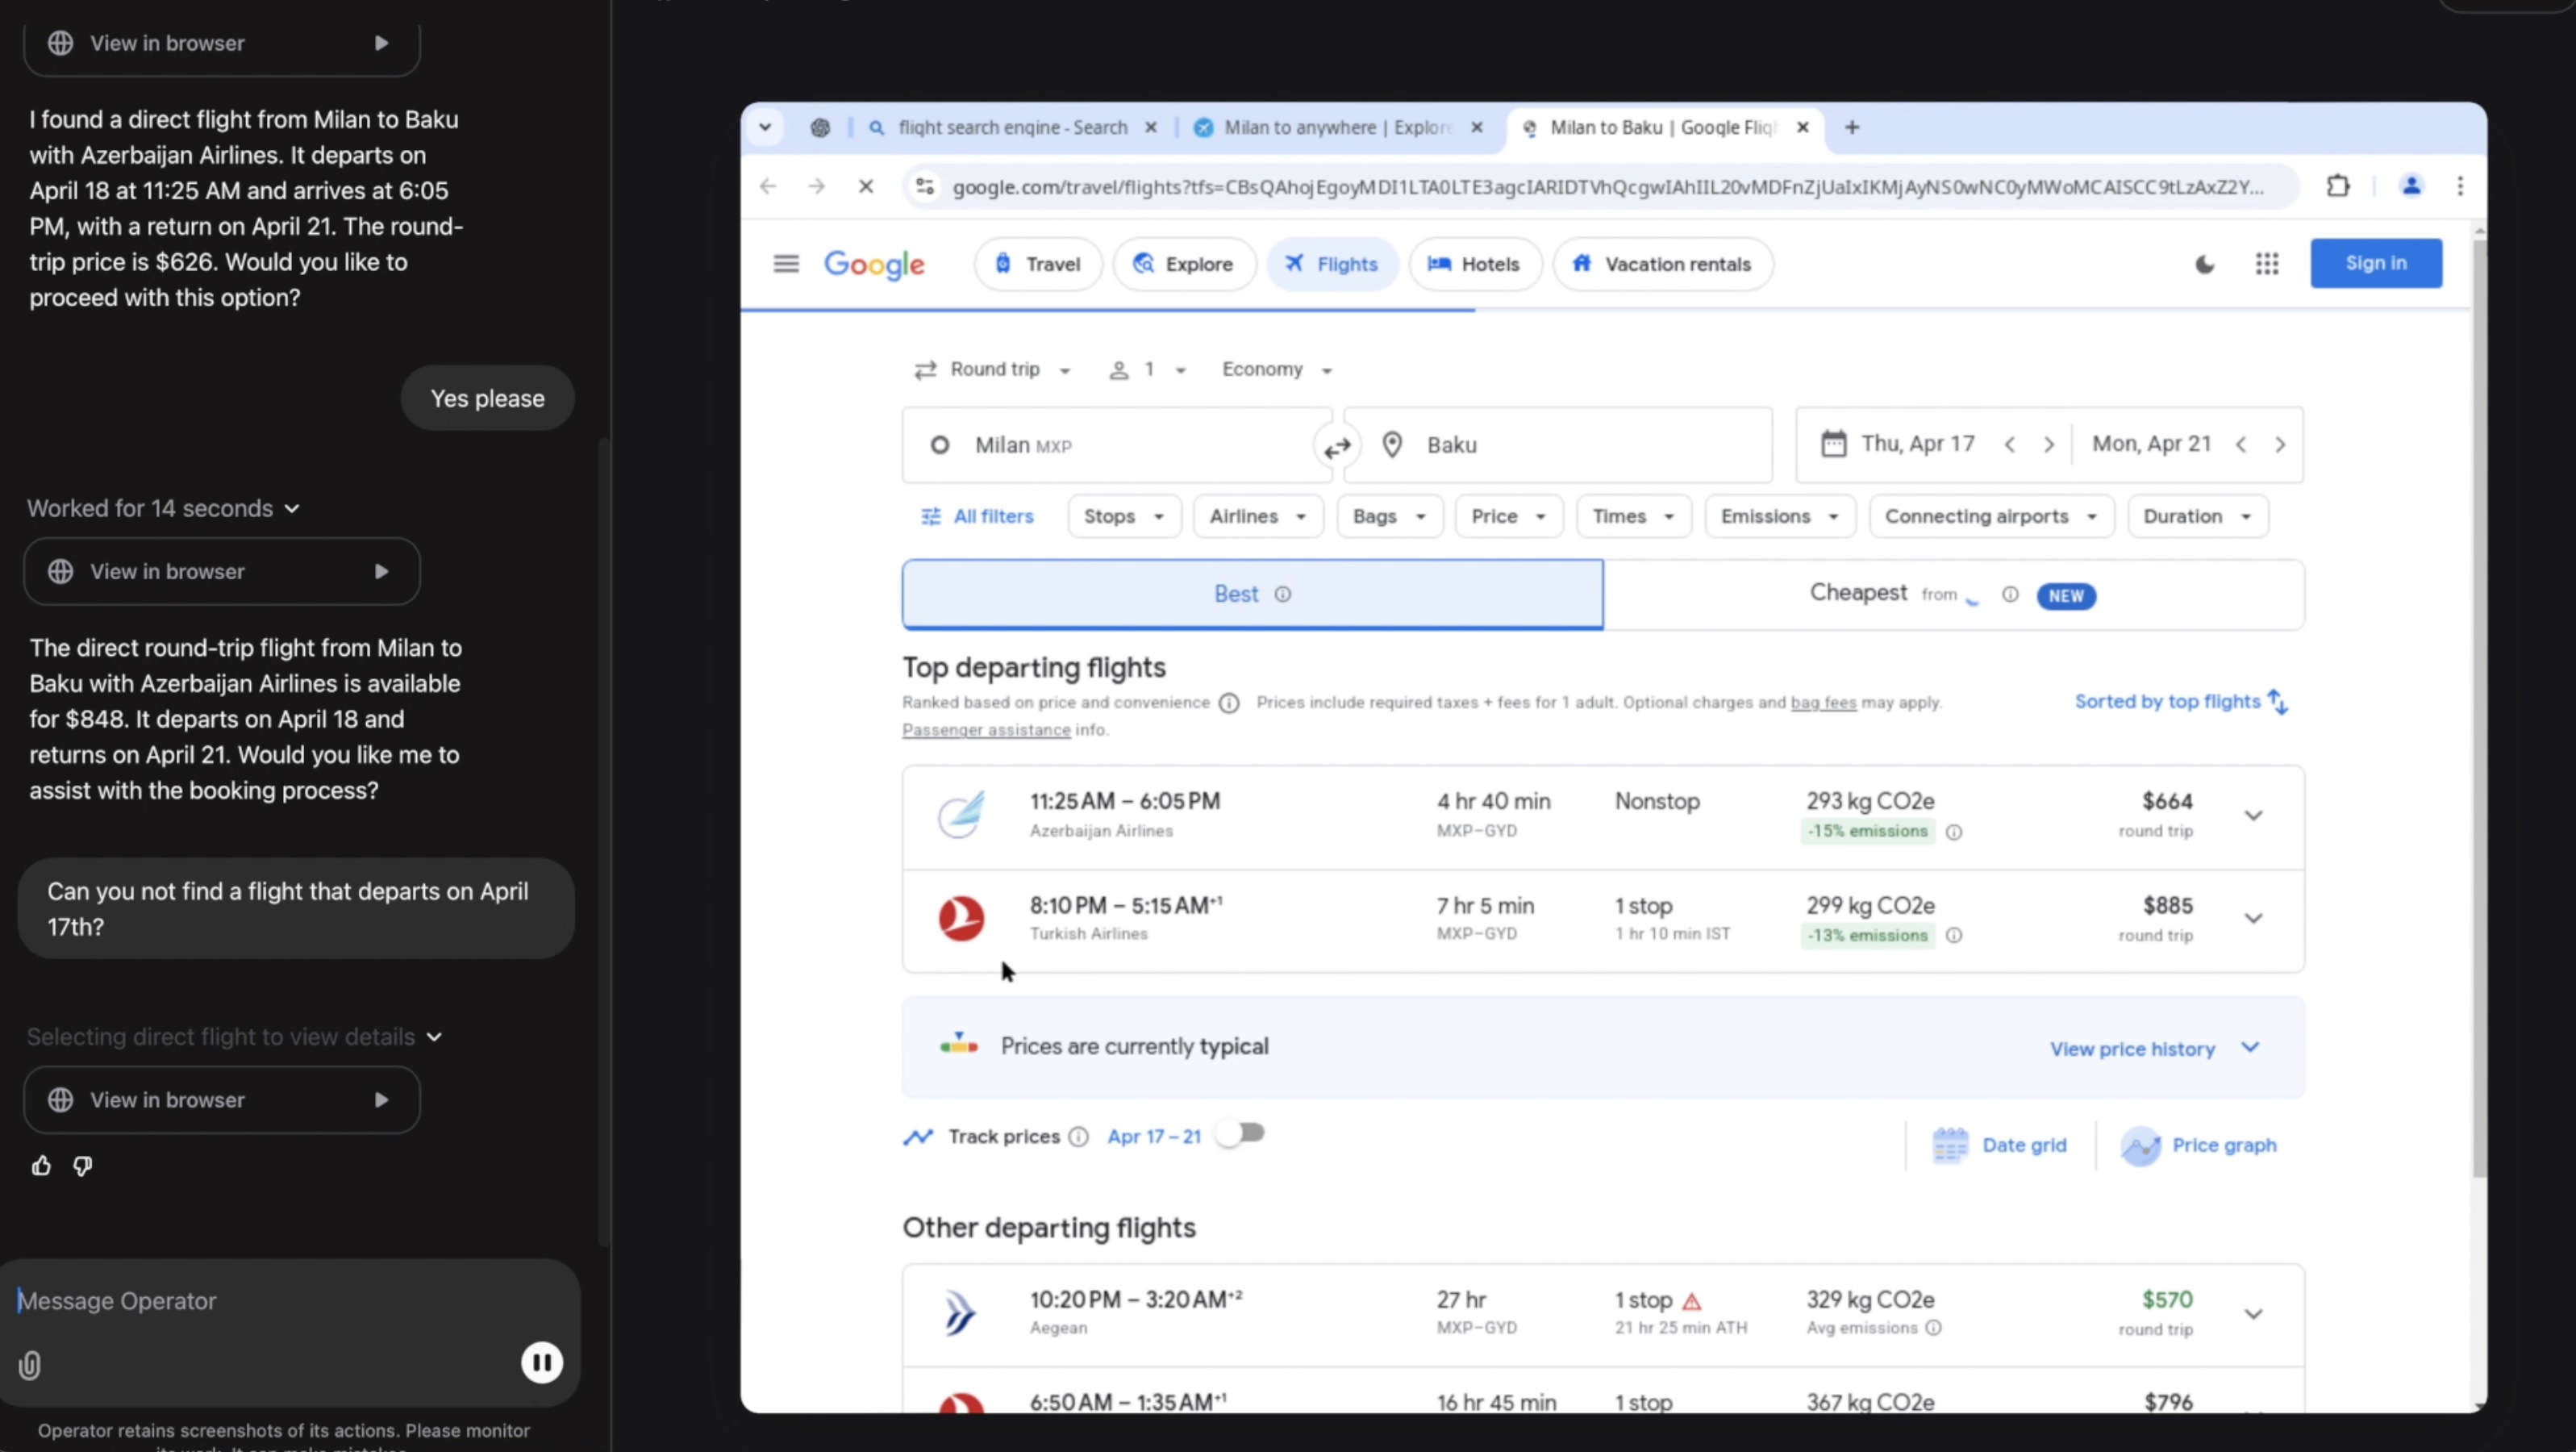Click the thumbs up feedback icon
This screenshot has width=2576, height=1452.
tap(41, 1165)
